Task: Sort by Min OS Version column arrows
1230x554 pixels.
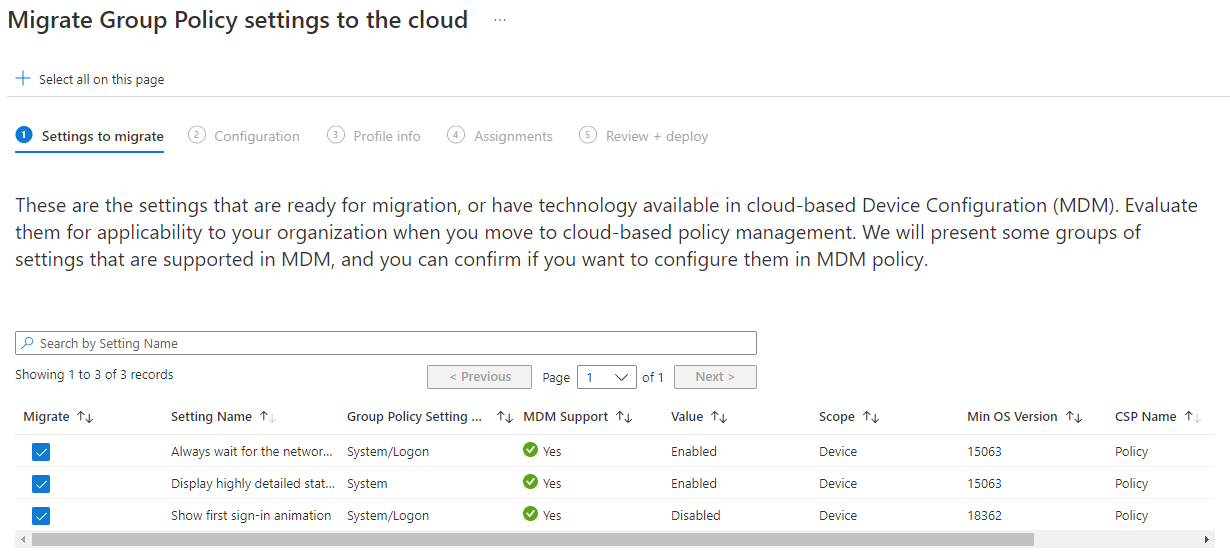Action: click(x=1074, y=417)
